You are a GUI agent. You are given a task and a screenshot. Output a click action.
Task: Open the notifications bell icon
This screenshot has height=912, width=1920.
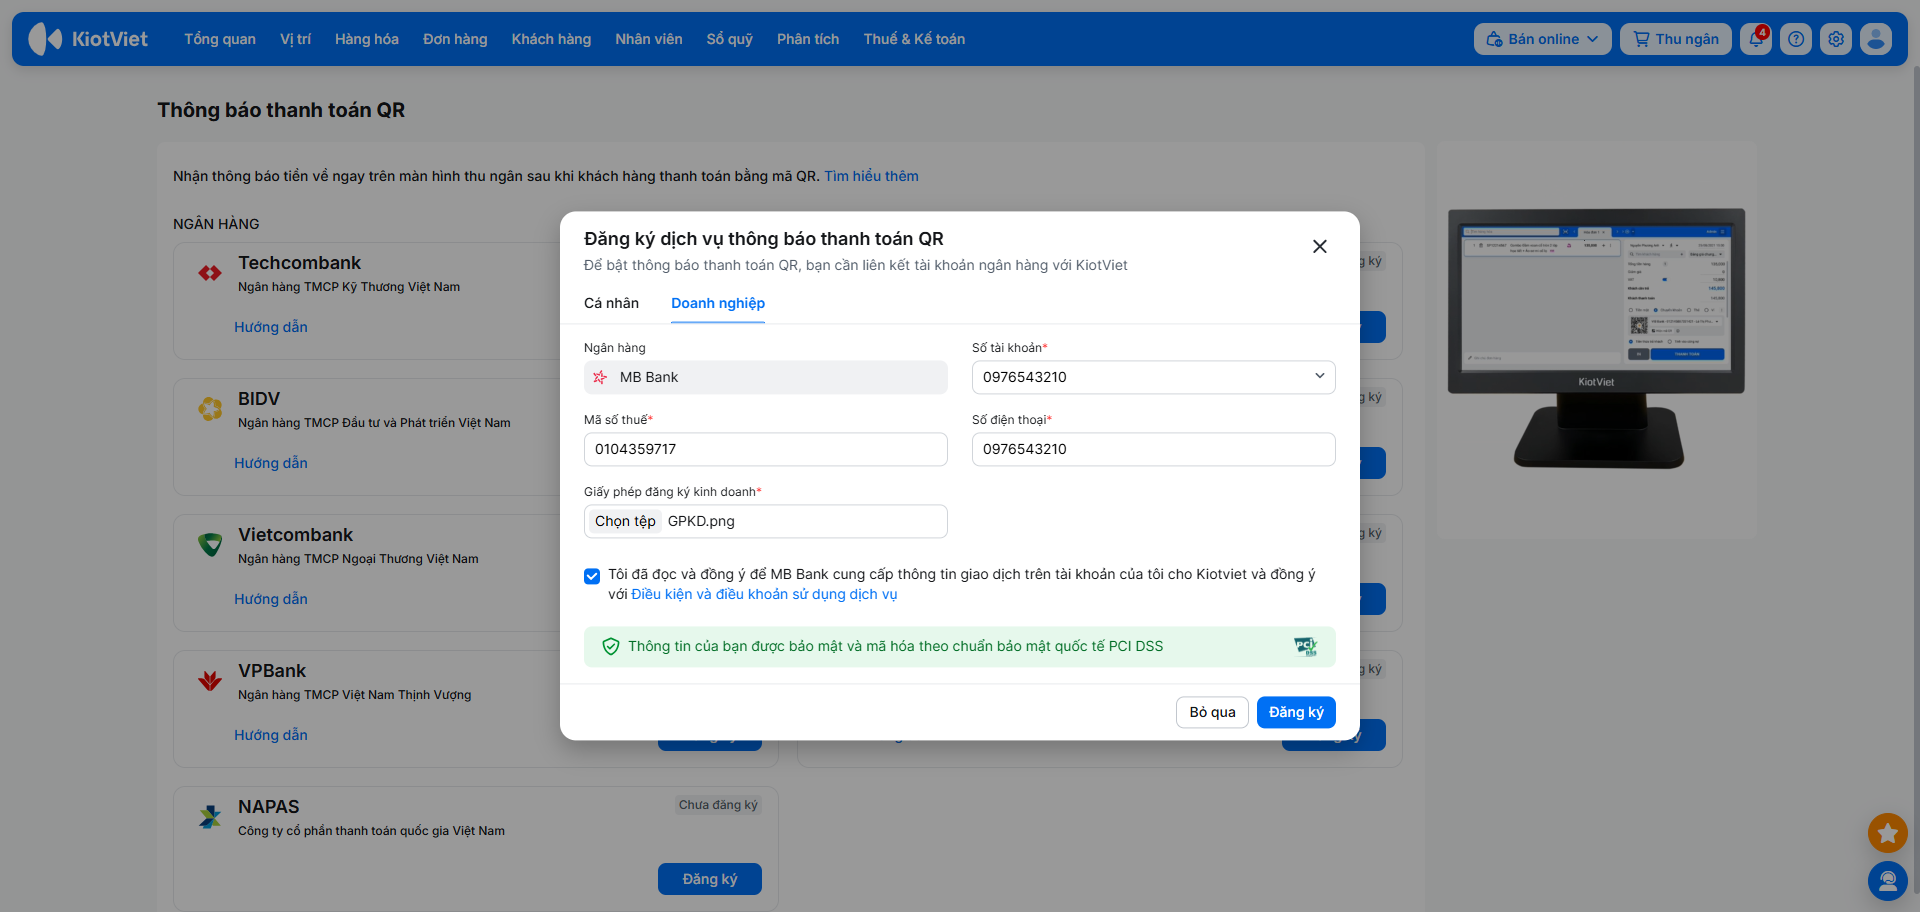click(1755, 39)
